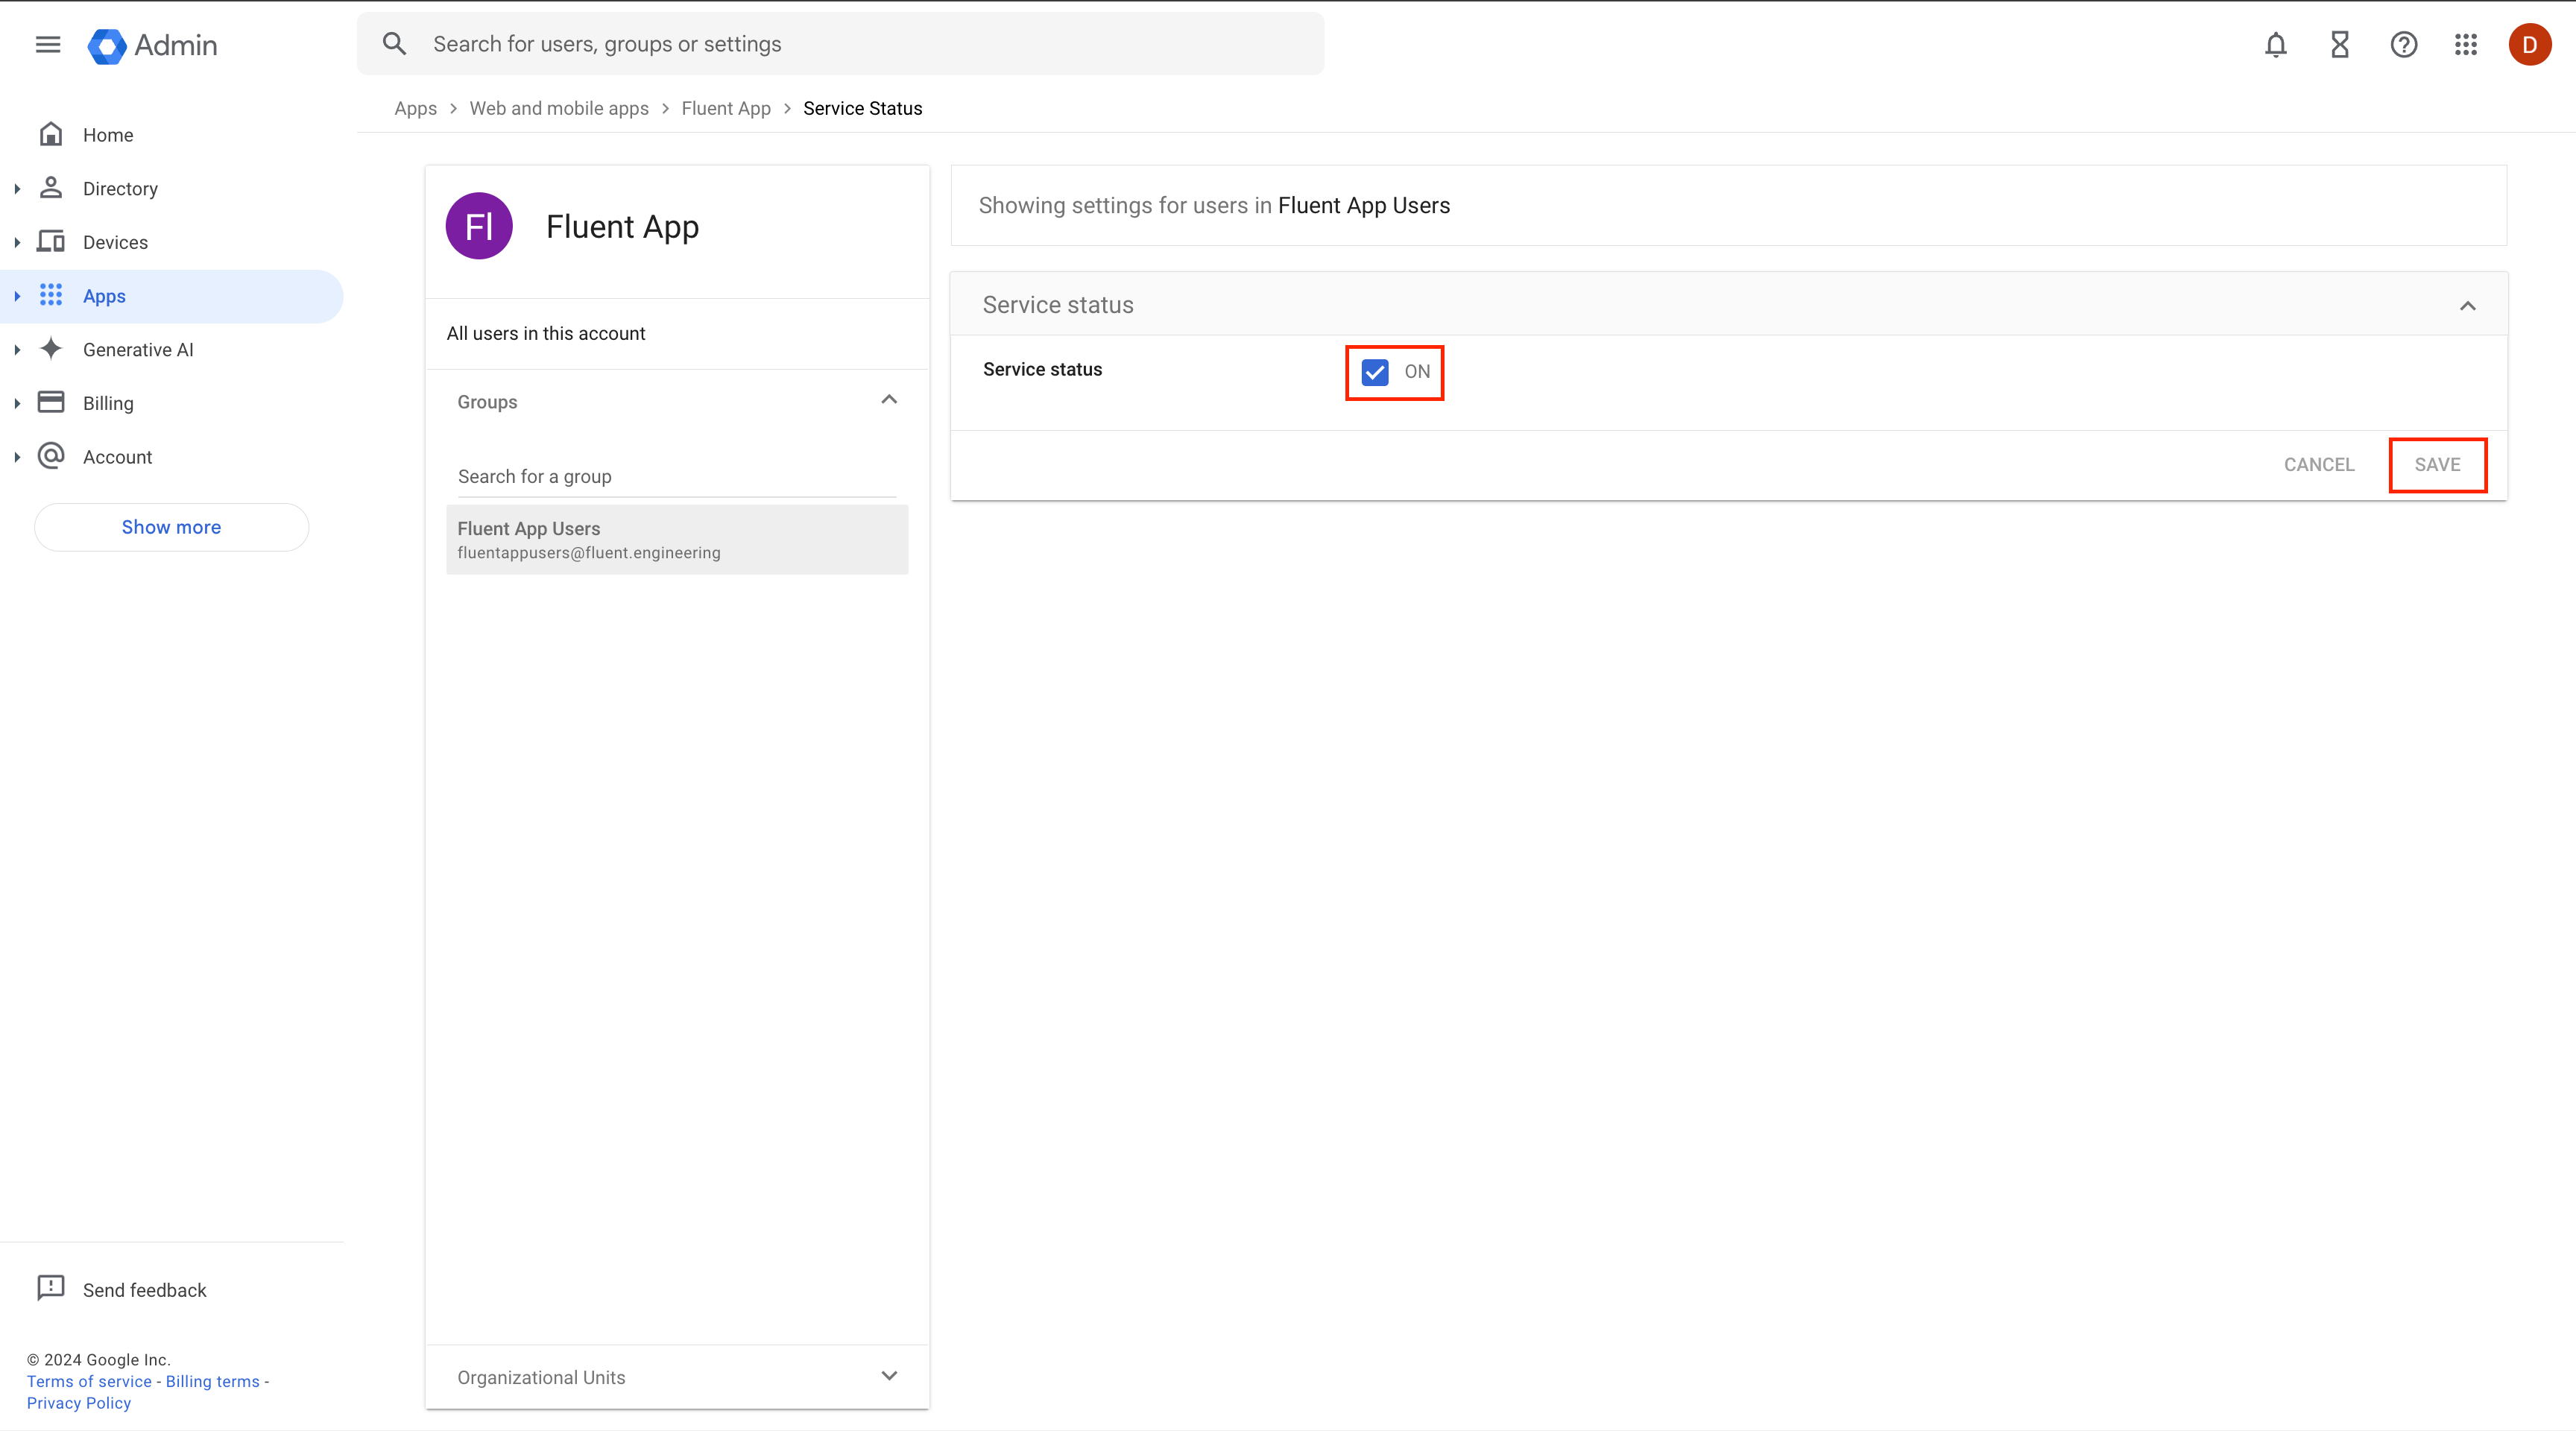Screen dimensions: 2576x1431
Task: Click the account avatar D
Action: pos(2529,45)
